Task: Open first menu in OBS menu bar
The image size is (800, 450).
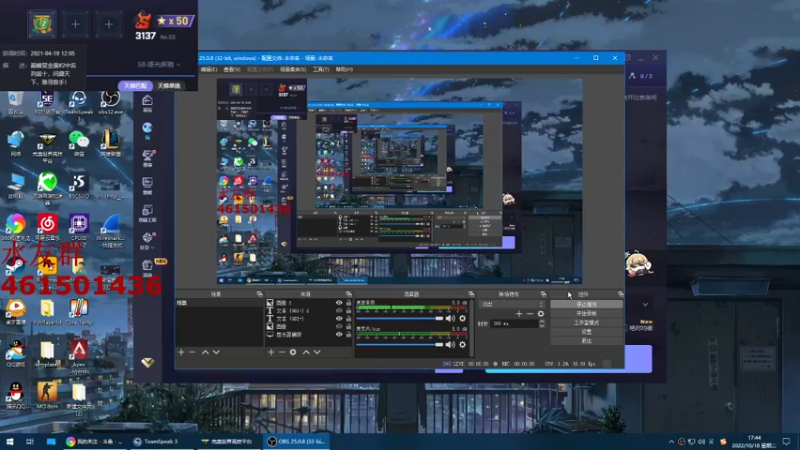Action: 209,69
